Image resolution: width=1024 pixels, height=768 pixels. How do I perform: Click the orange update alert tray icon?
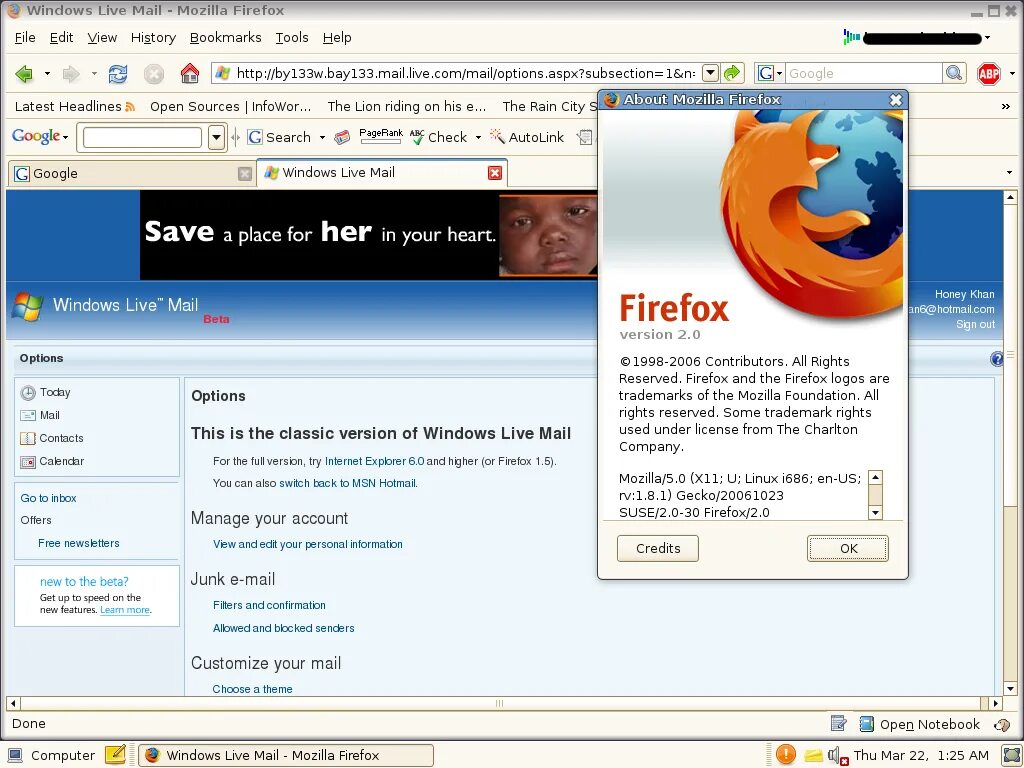point(786,754)
